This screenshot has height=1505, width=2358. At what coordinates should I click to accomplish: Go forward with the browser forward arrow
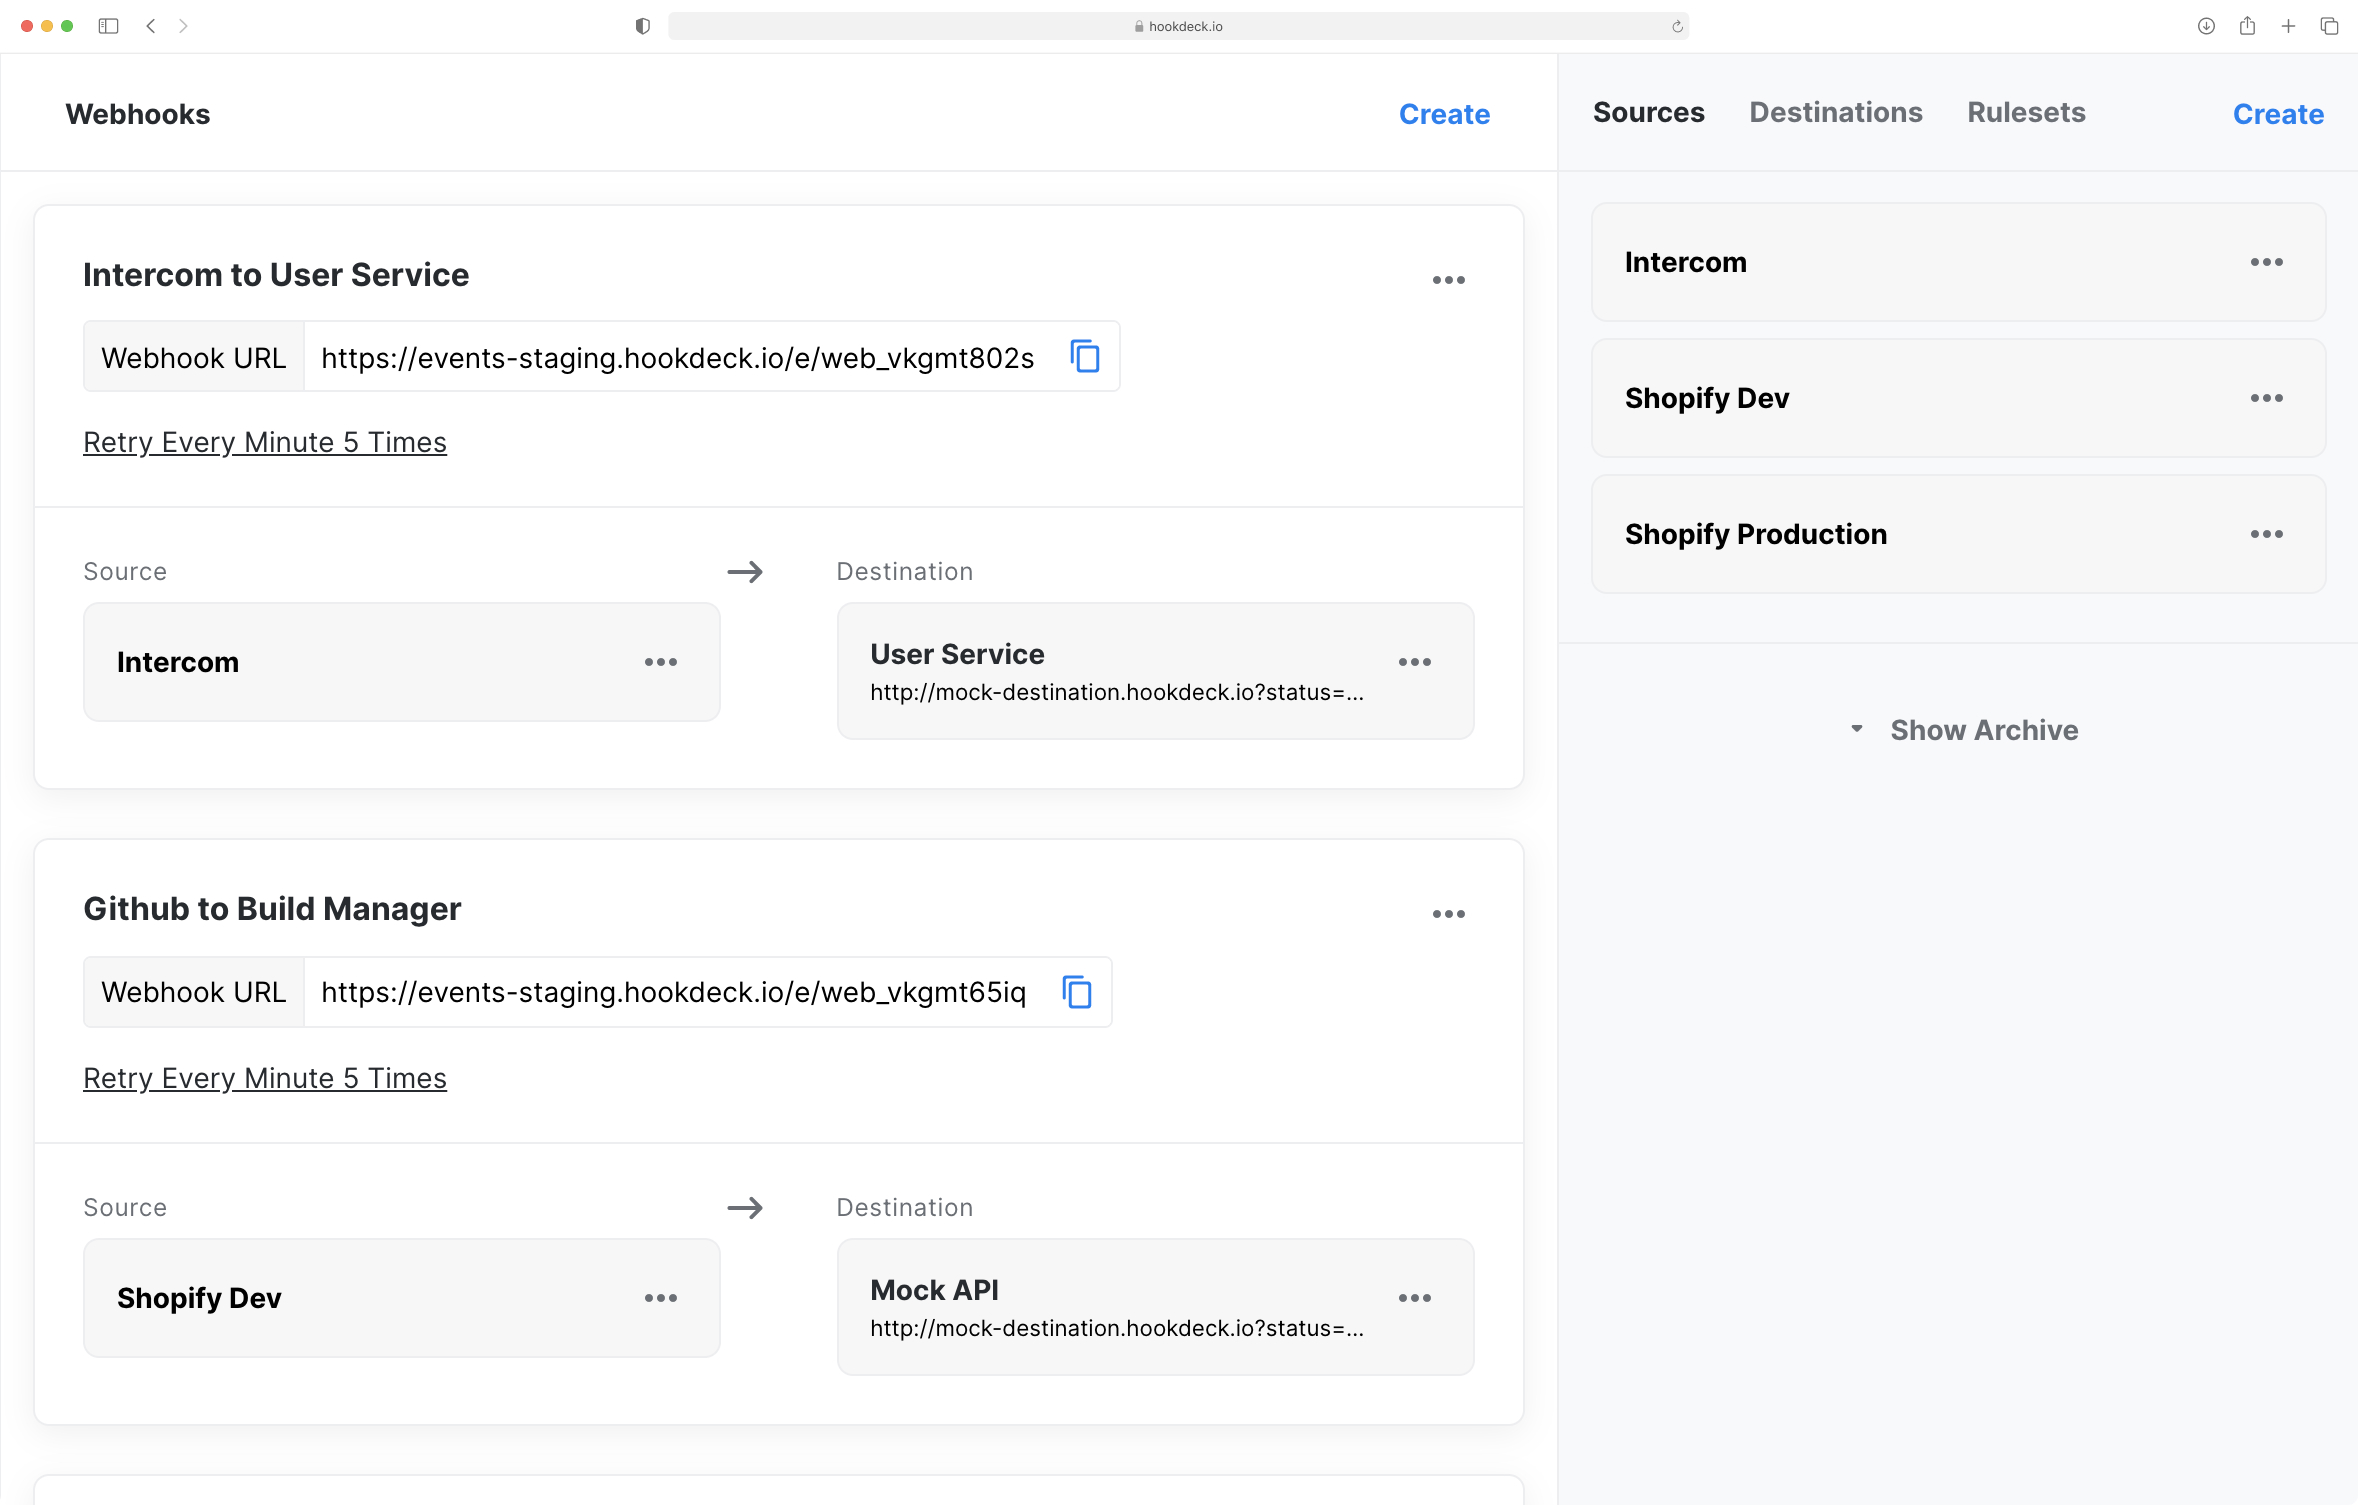(183, 26)
